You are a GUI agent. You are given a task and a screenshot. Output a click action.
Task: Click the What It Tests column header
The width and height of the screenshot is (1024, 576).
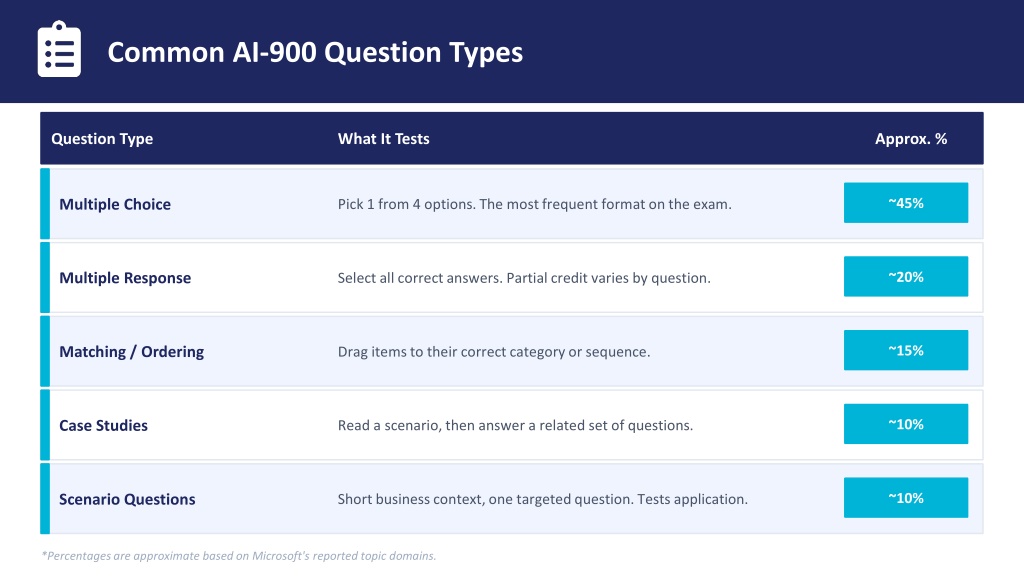(383, 138)
